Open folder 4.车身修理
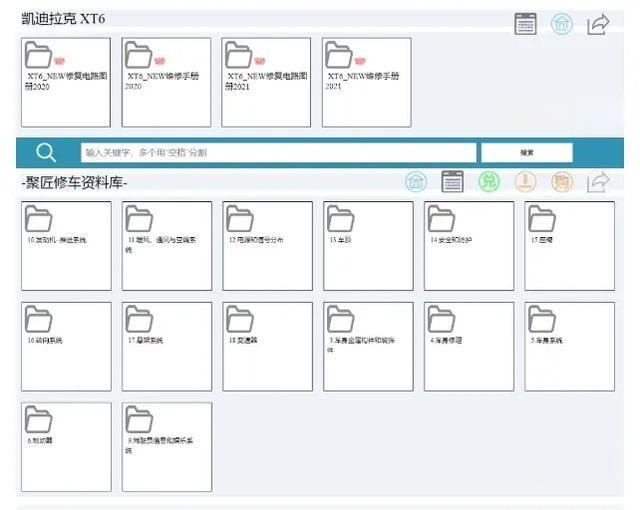 (469, 346)
